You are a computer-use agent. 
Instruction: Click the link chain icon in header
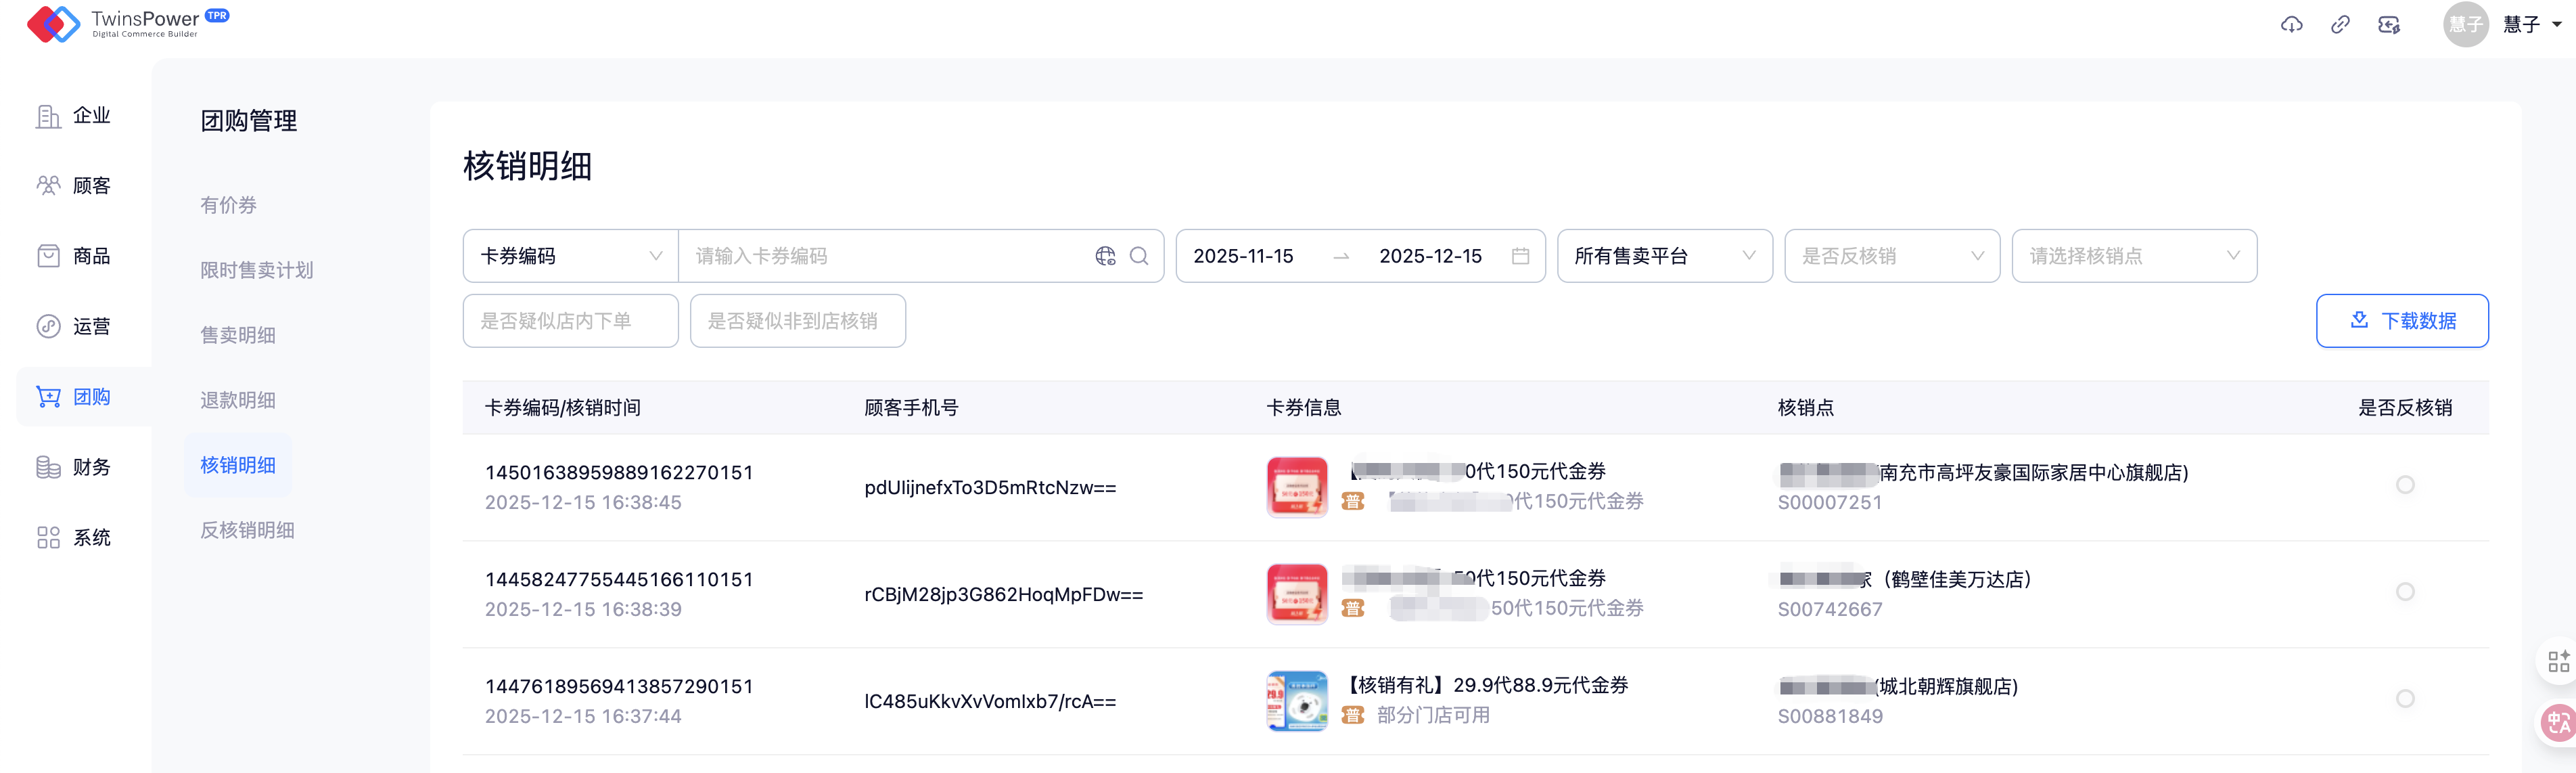(2340, 25)
